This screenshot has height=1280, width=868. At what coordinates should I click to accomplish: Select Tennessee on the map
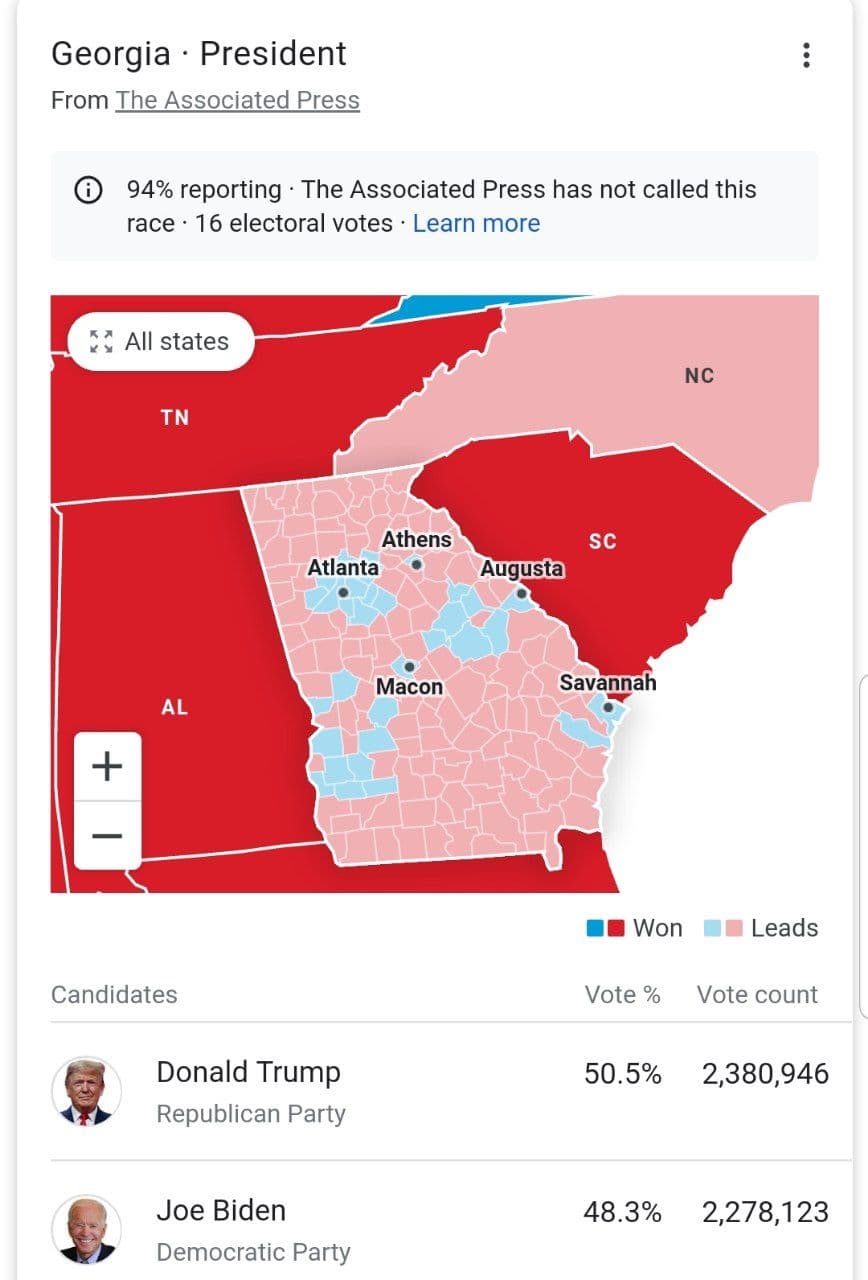pos(175,418)
